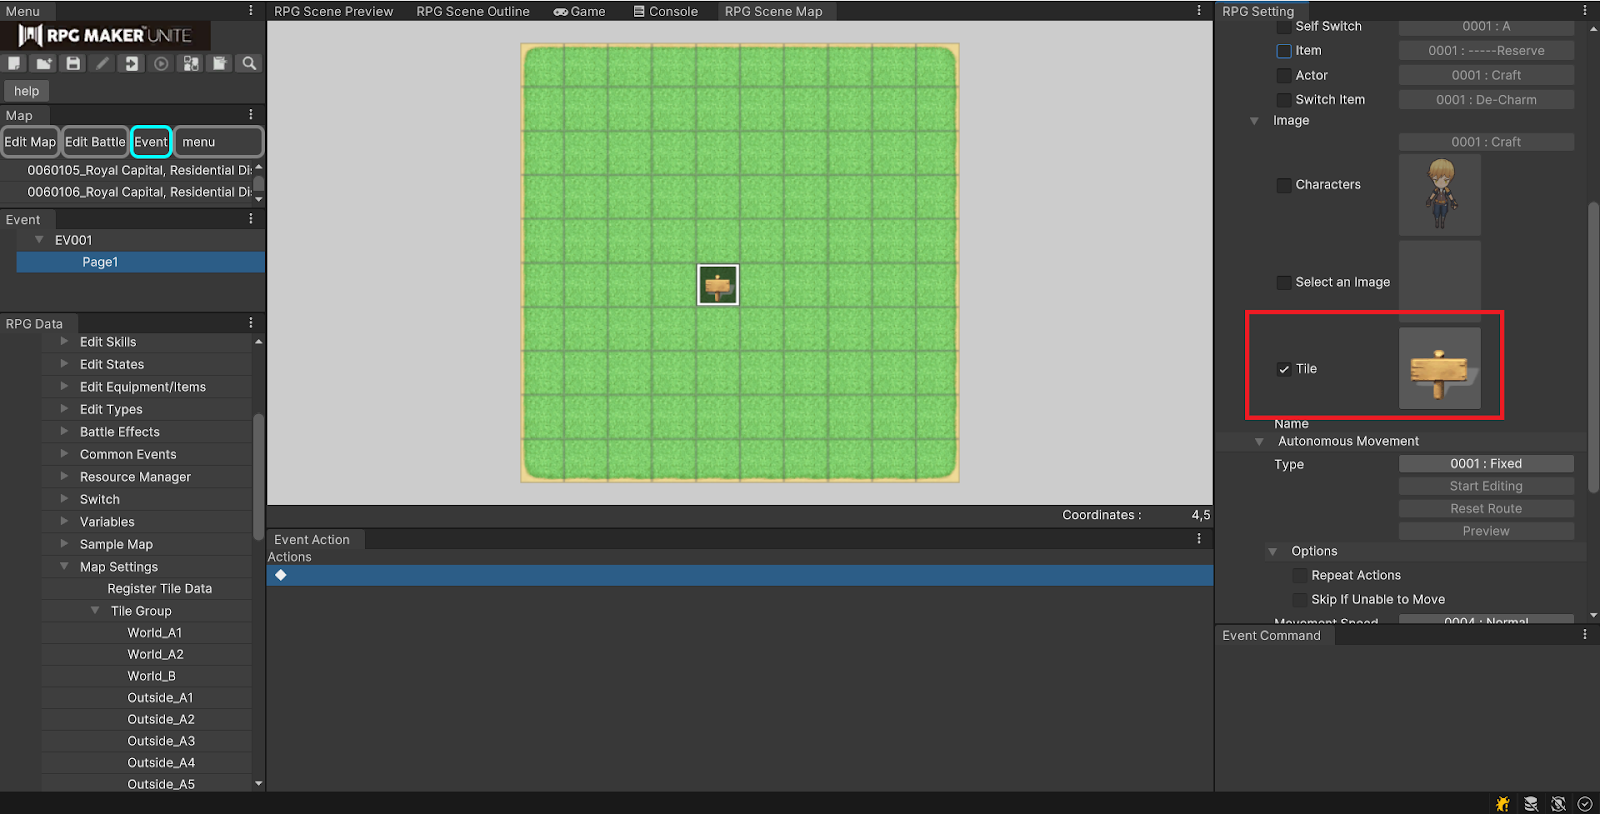Screen dimensions: 1600x814
Task: Switch to the RPG Scene Outline tab
Action: (x=473, y=11)
